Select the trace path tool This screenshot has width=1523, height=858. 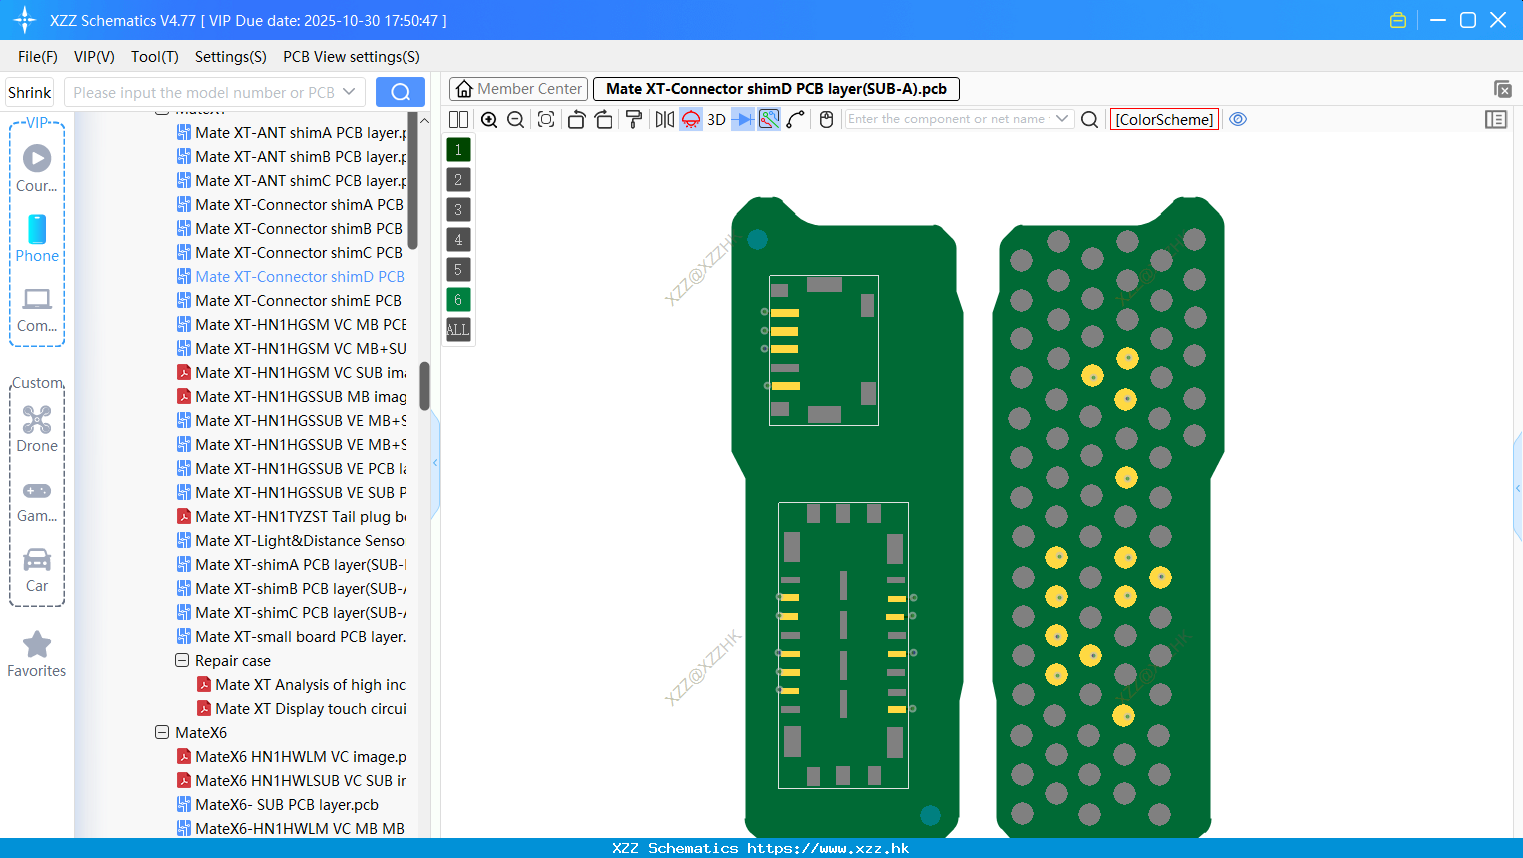796,119
